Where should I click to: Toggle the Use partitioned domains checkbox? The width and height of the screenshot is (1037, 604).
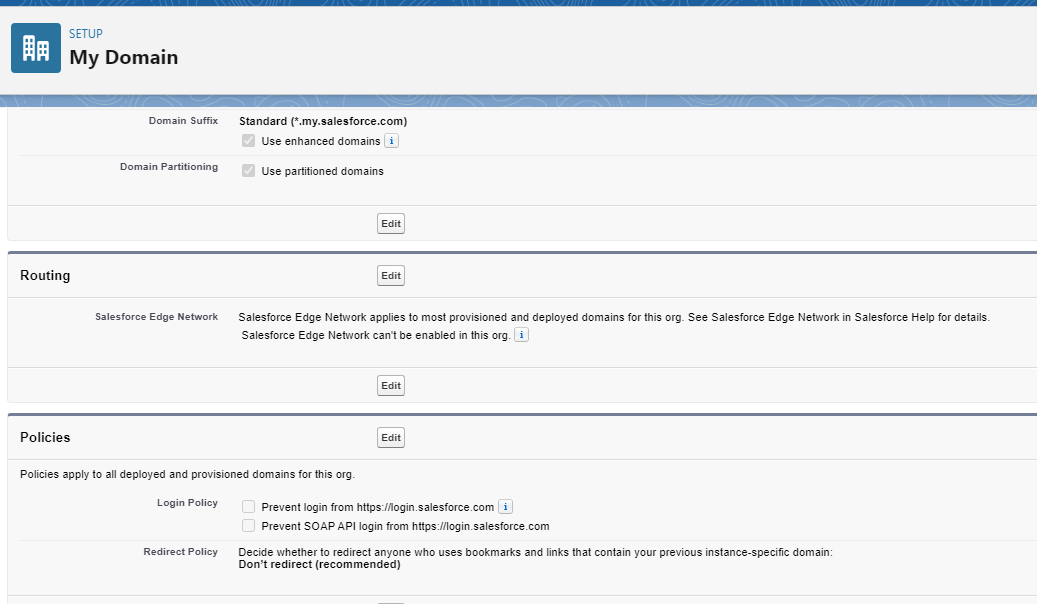249,171
